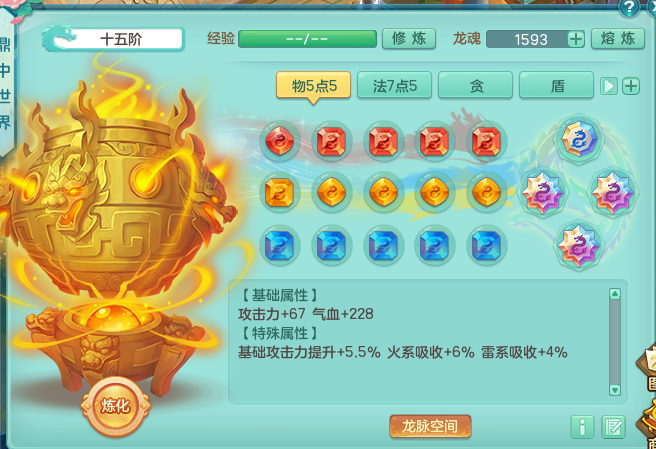Click the 修炼 button

click(x=409, y=39)
